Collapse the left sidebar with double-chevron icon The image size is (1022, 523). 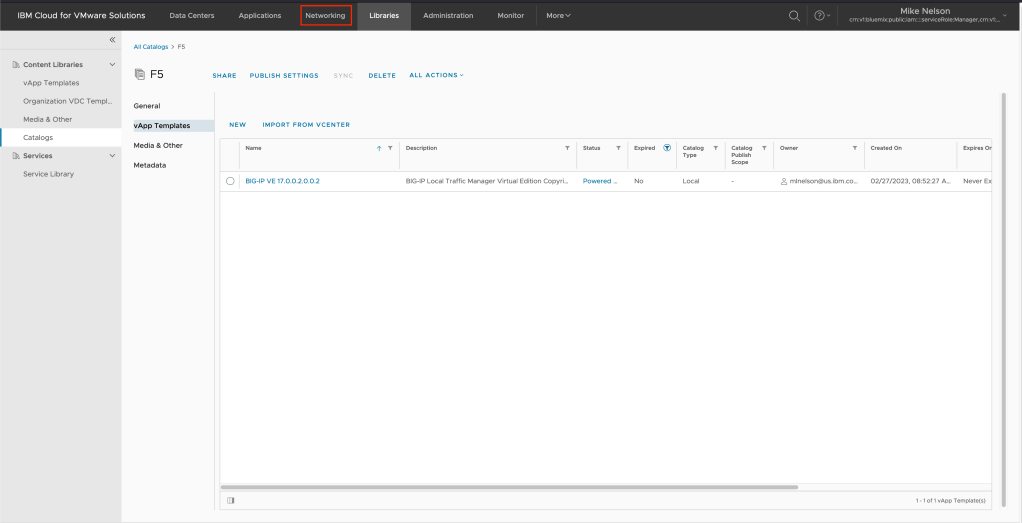(x=112, y=39)
